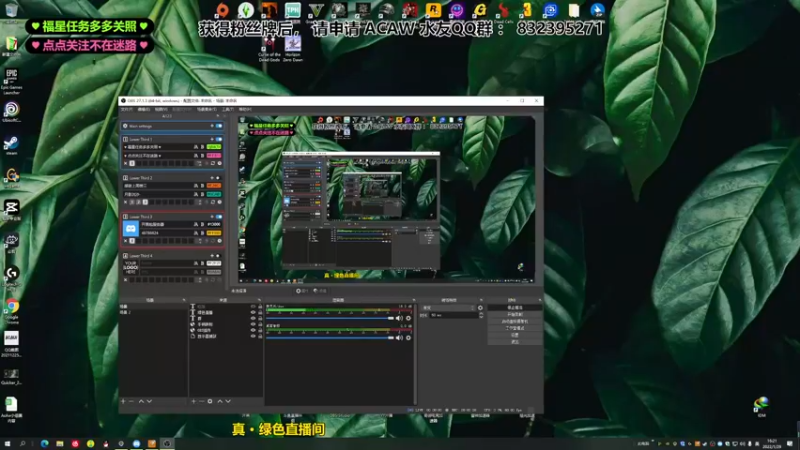This screenshot has height=450, width=800.
Task: Open 场景集合 menu in OBS
Action: [207, 109]
